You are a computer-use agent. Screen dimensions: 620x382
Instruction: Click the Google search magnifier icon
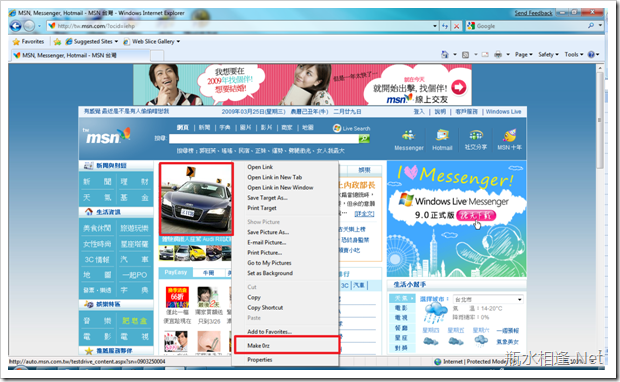pos(591,26)
